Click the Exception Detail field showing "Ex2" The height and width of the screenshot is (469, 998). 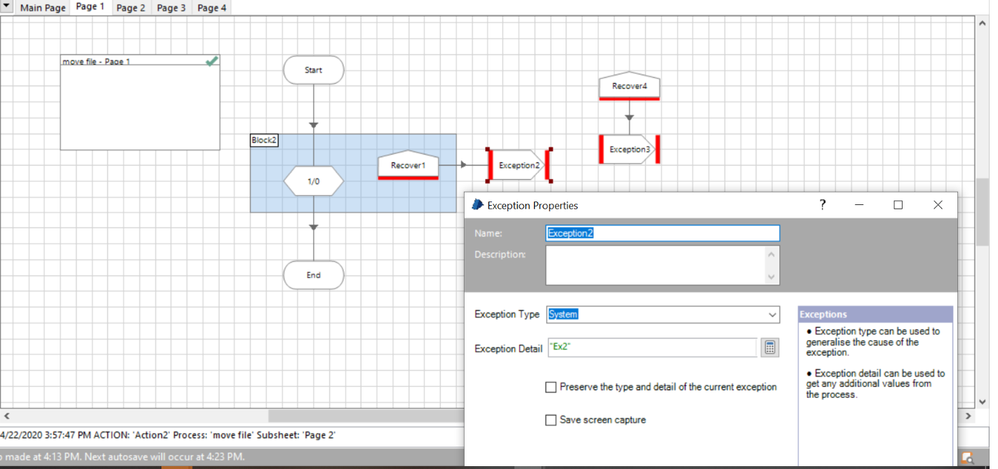652,347
